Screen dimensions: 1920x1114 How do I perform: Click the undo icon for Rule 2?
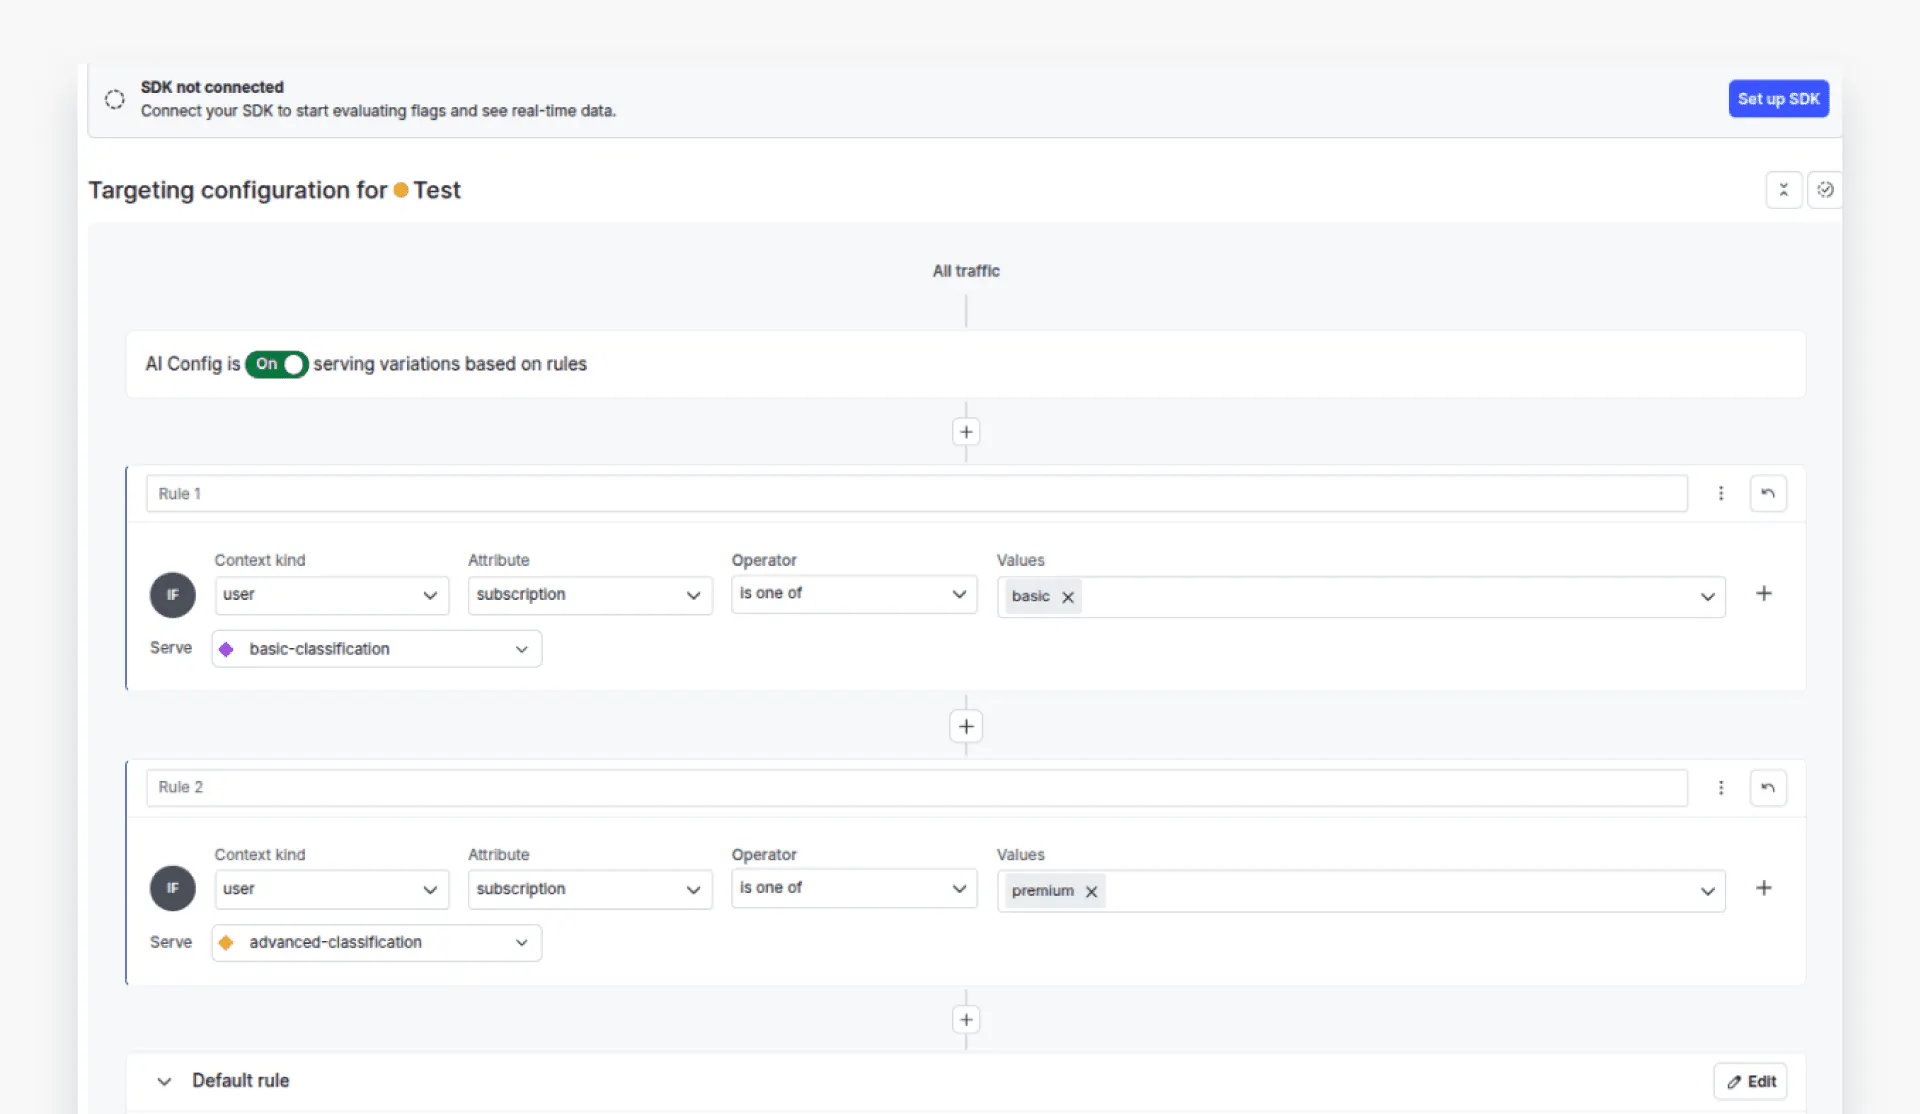coord(1767,788)
